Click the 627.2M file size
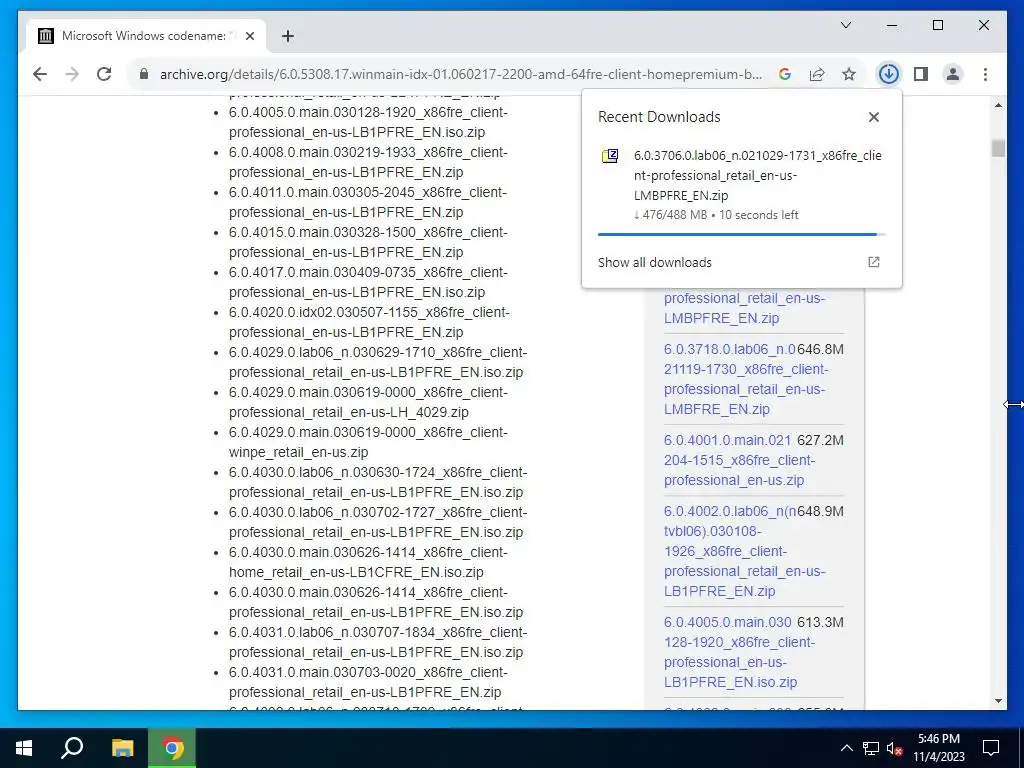This screenshot has height=768, width=1024. (x=820, y=440)
